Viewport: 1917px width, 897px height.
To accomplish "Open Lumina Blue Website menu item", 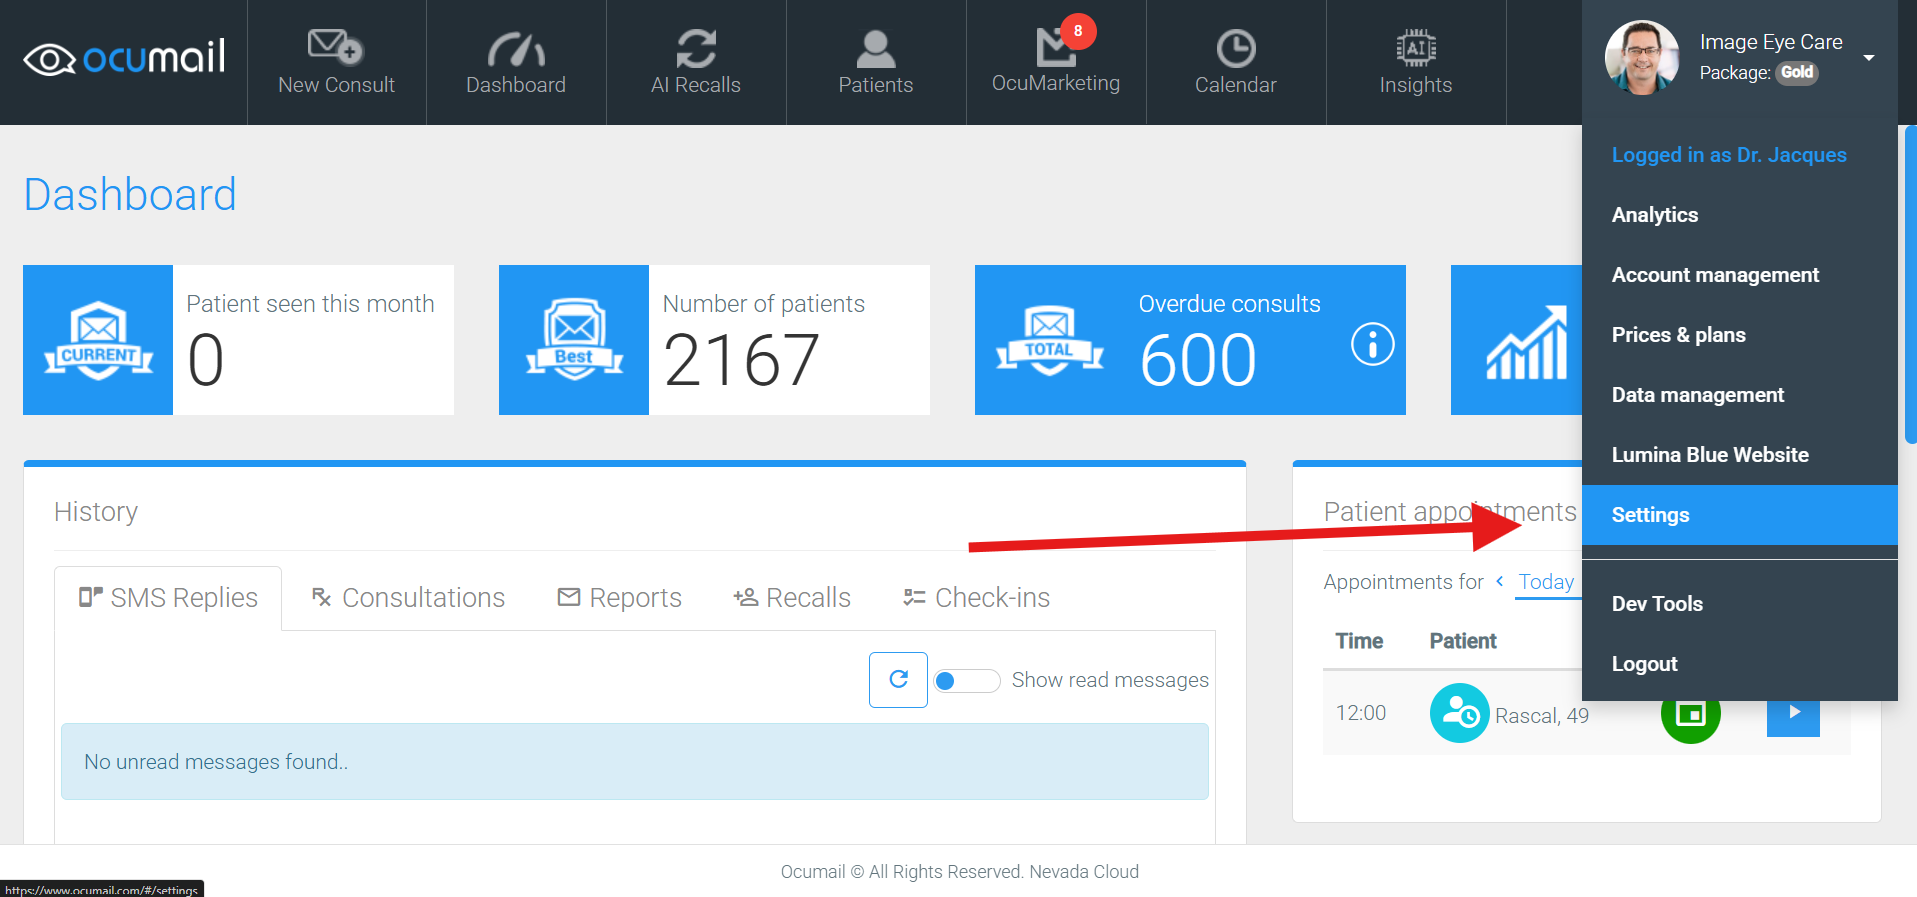I will coord(1740,455).
